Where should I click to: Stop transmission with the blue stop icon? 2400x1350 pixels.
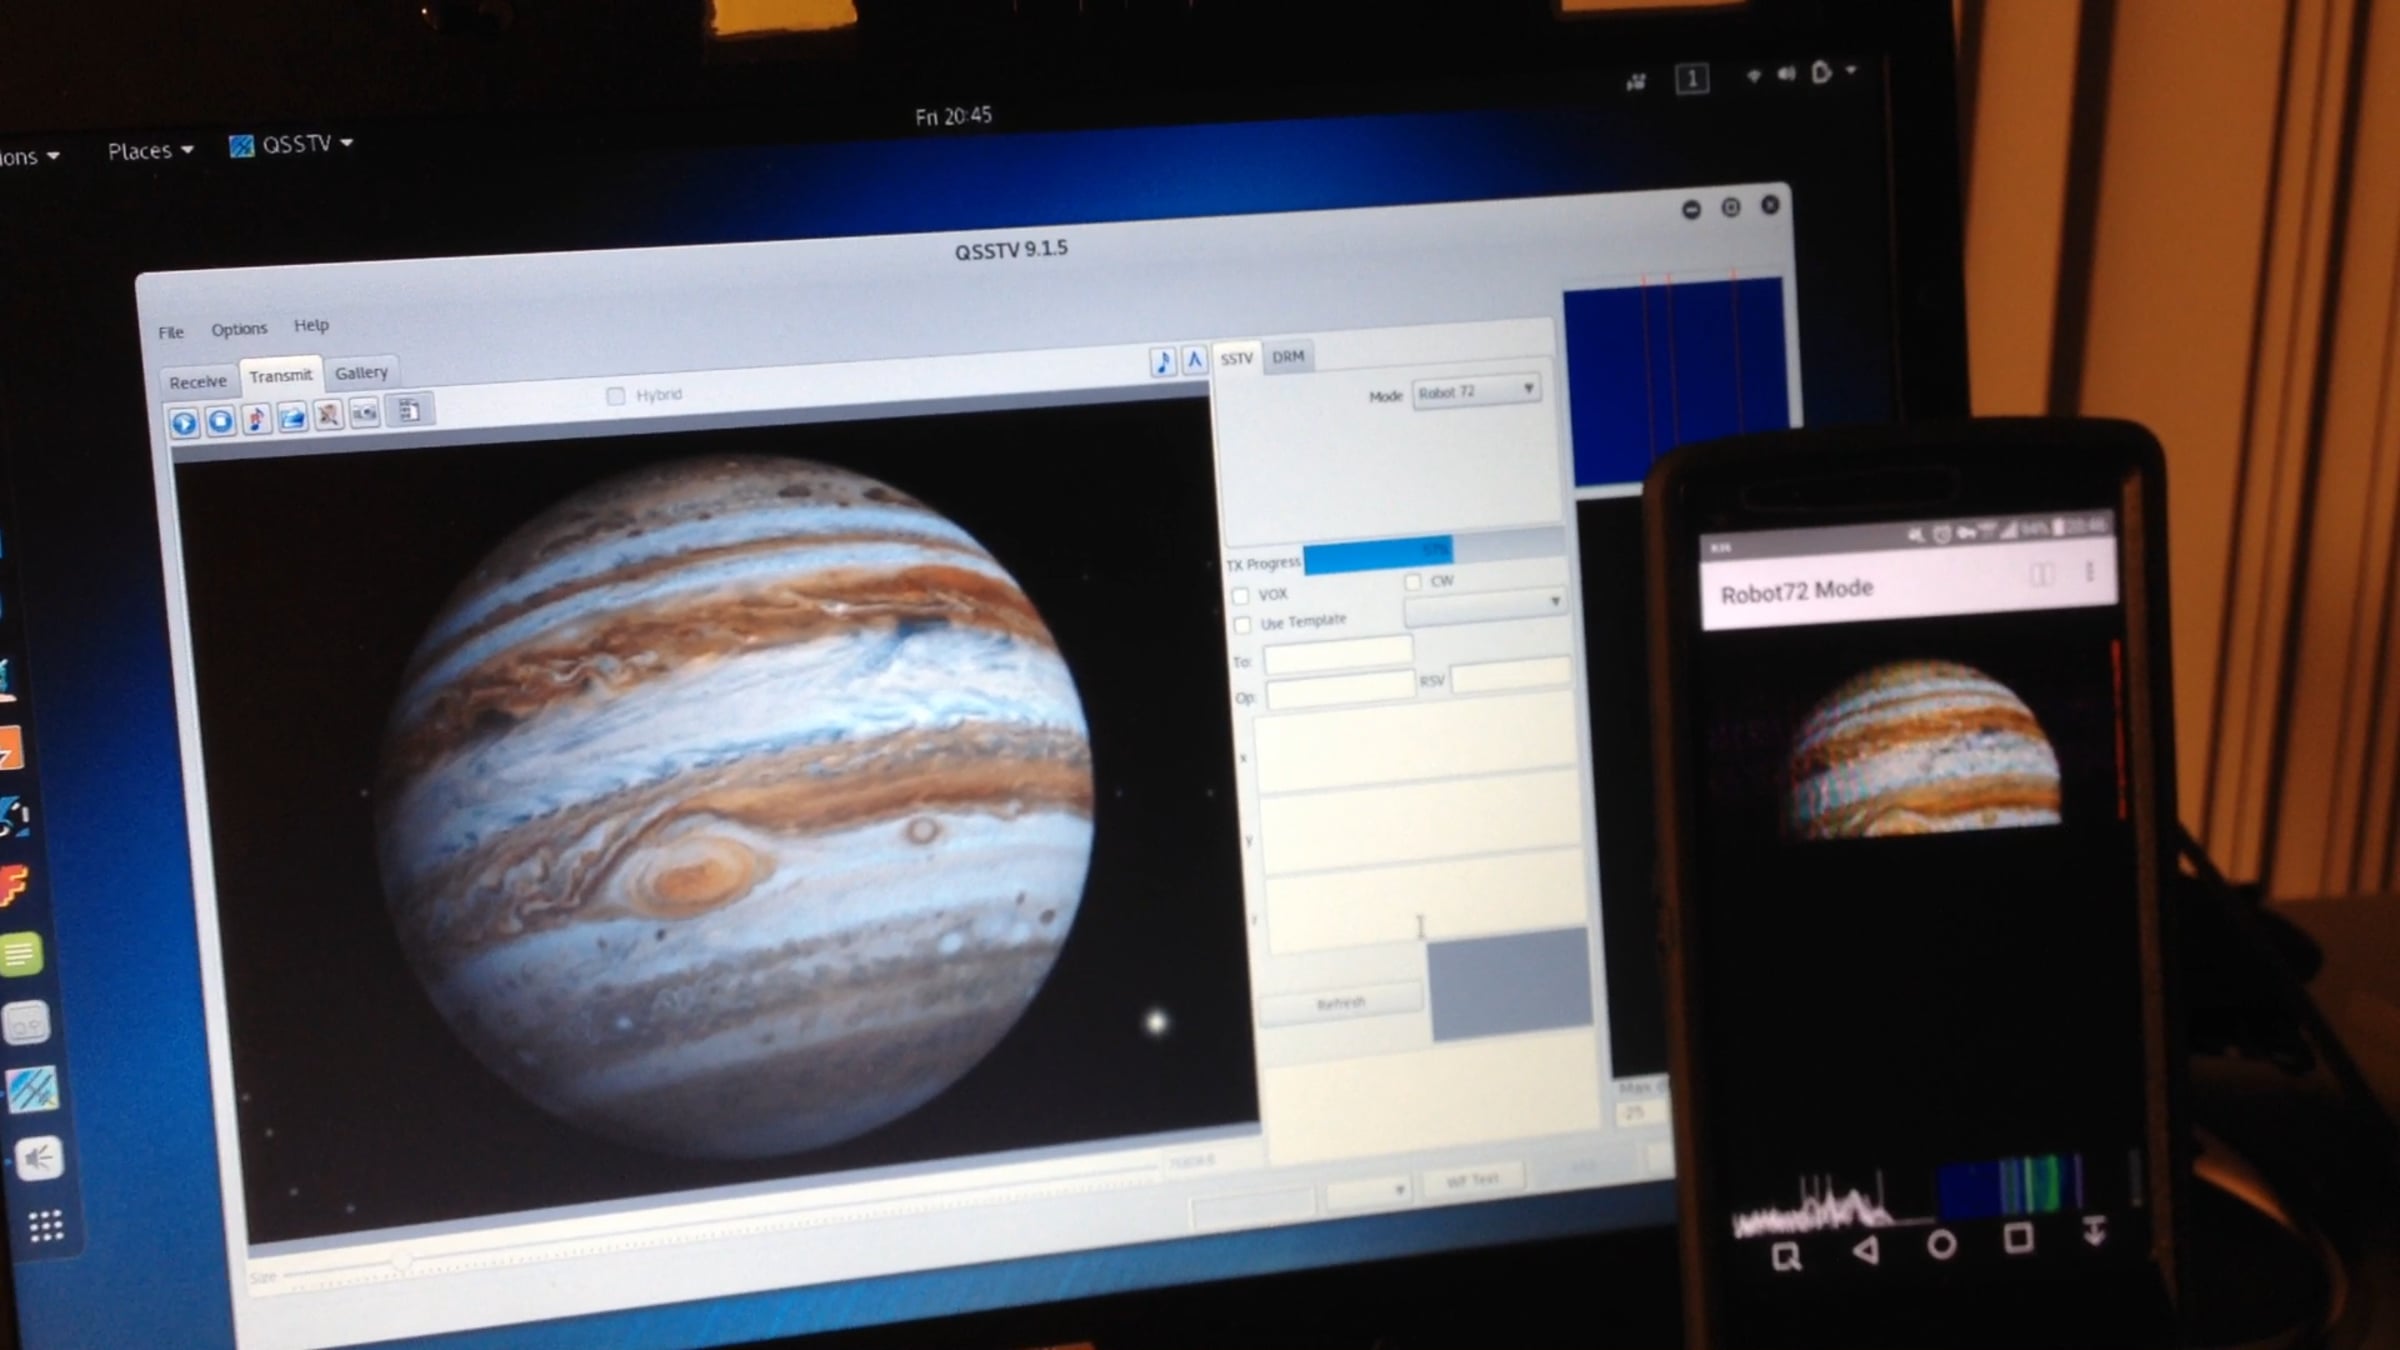(220, 421)
